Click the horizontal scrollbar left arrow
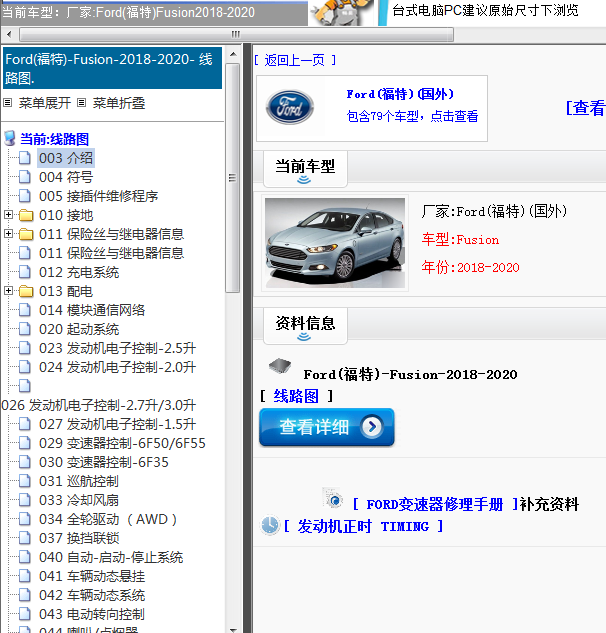Viewport: 606px width, 633px height. (x=9, y=34)
